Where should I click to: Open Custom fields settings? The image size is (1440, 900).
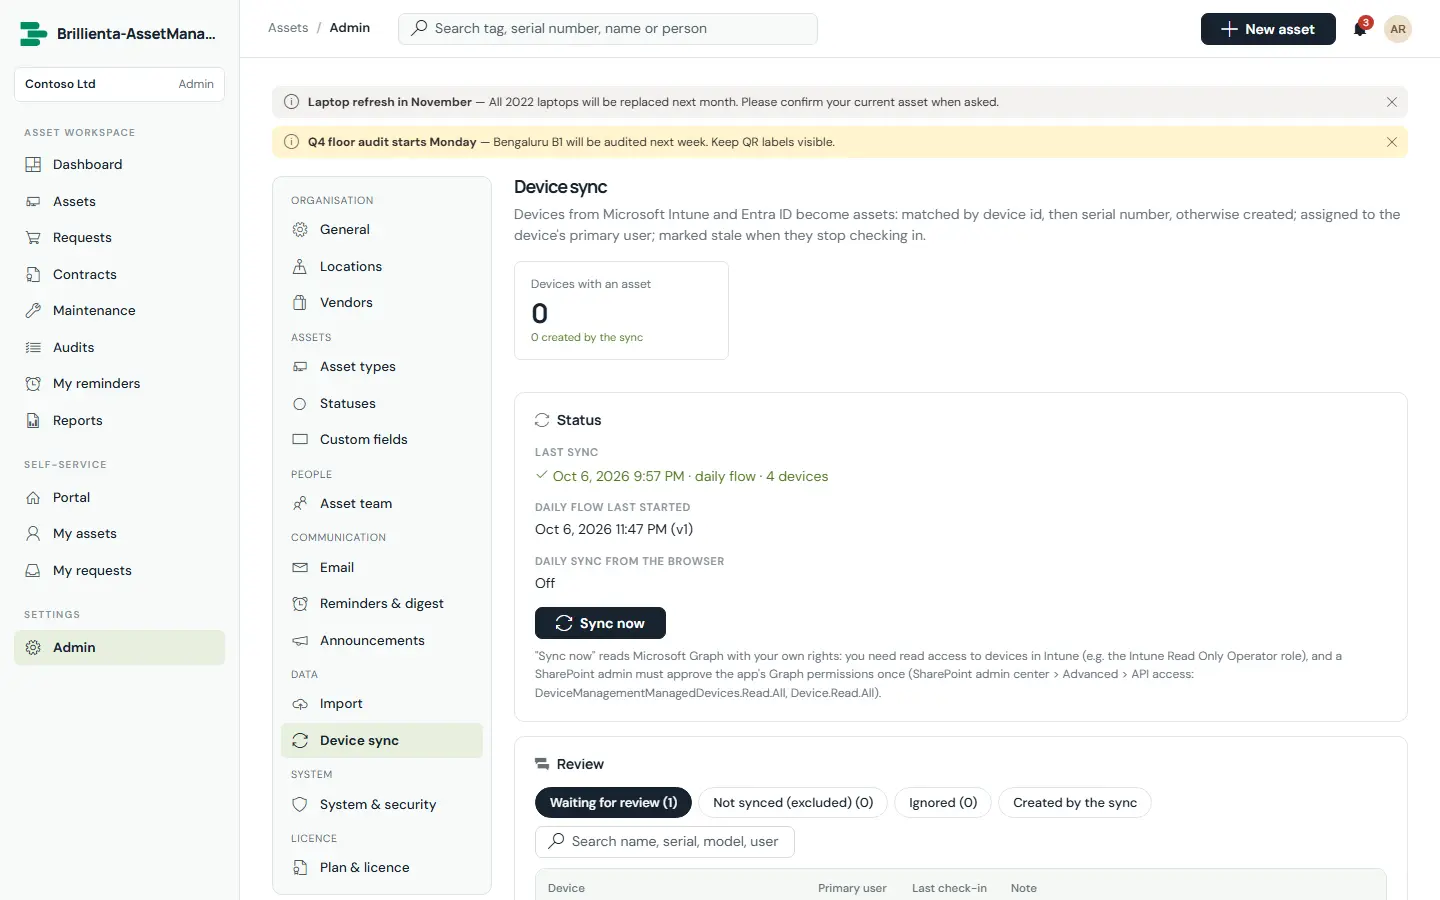pyautogui.click(x=382, y=439)
